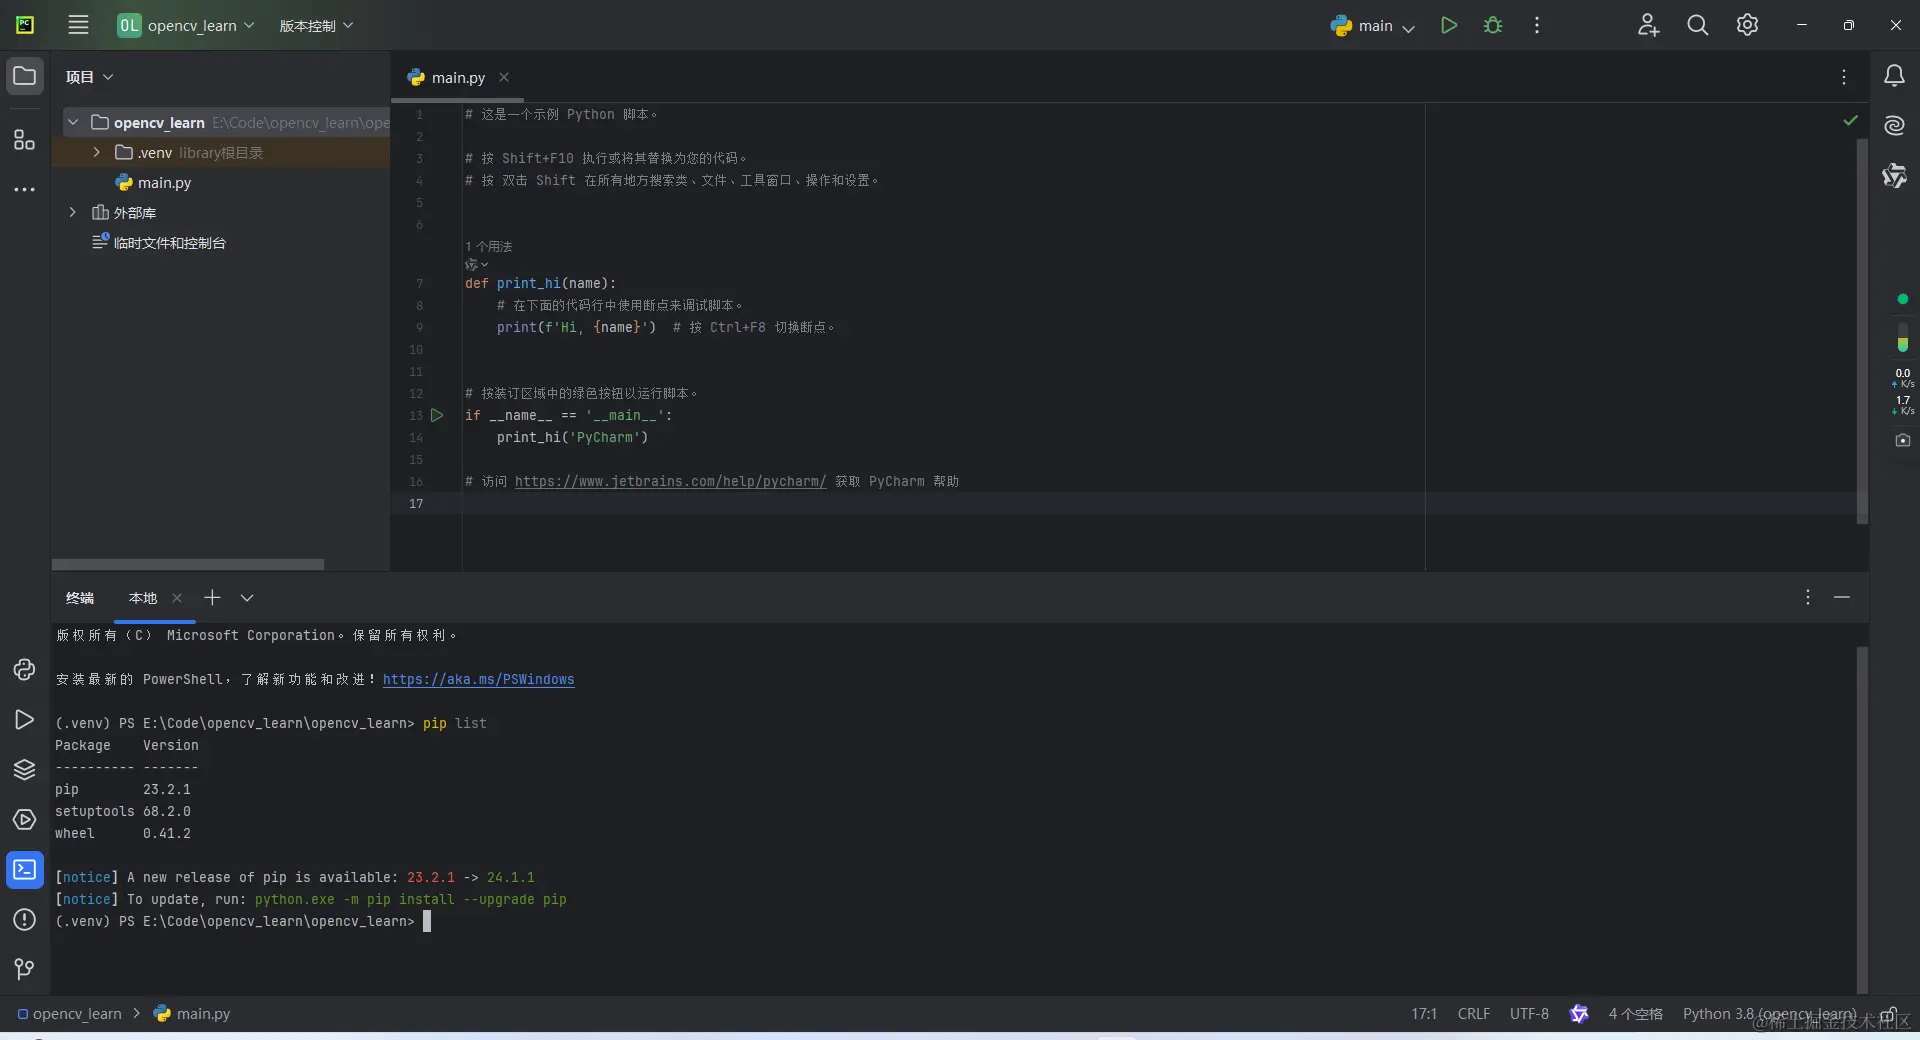Open the Run tool window
Screen dimensions: 1920x1040
25,719
